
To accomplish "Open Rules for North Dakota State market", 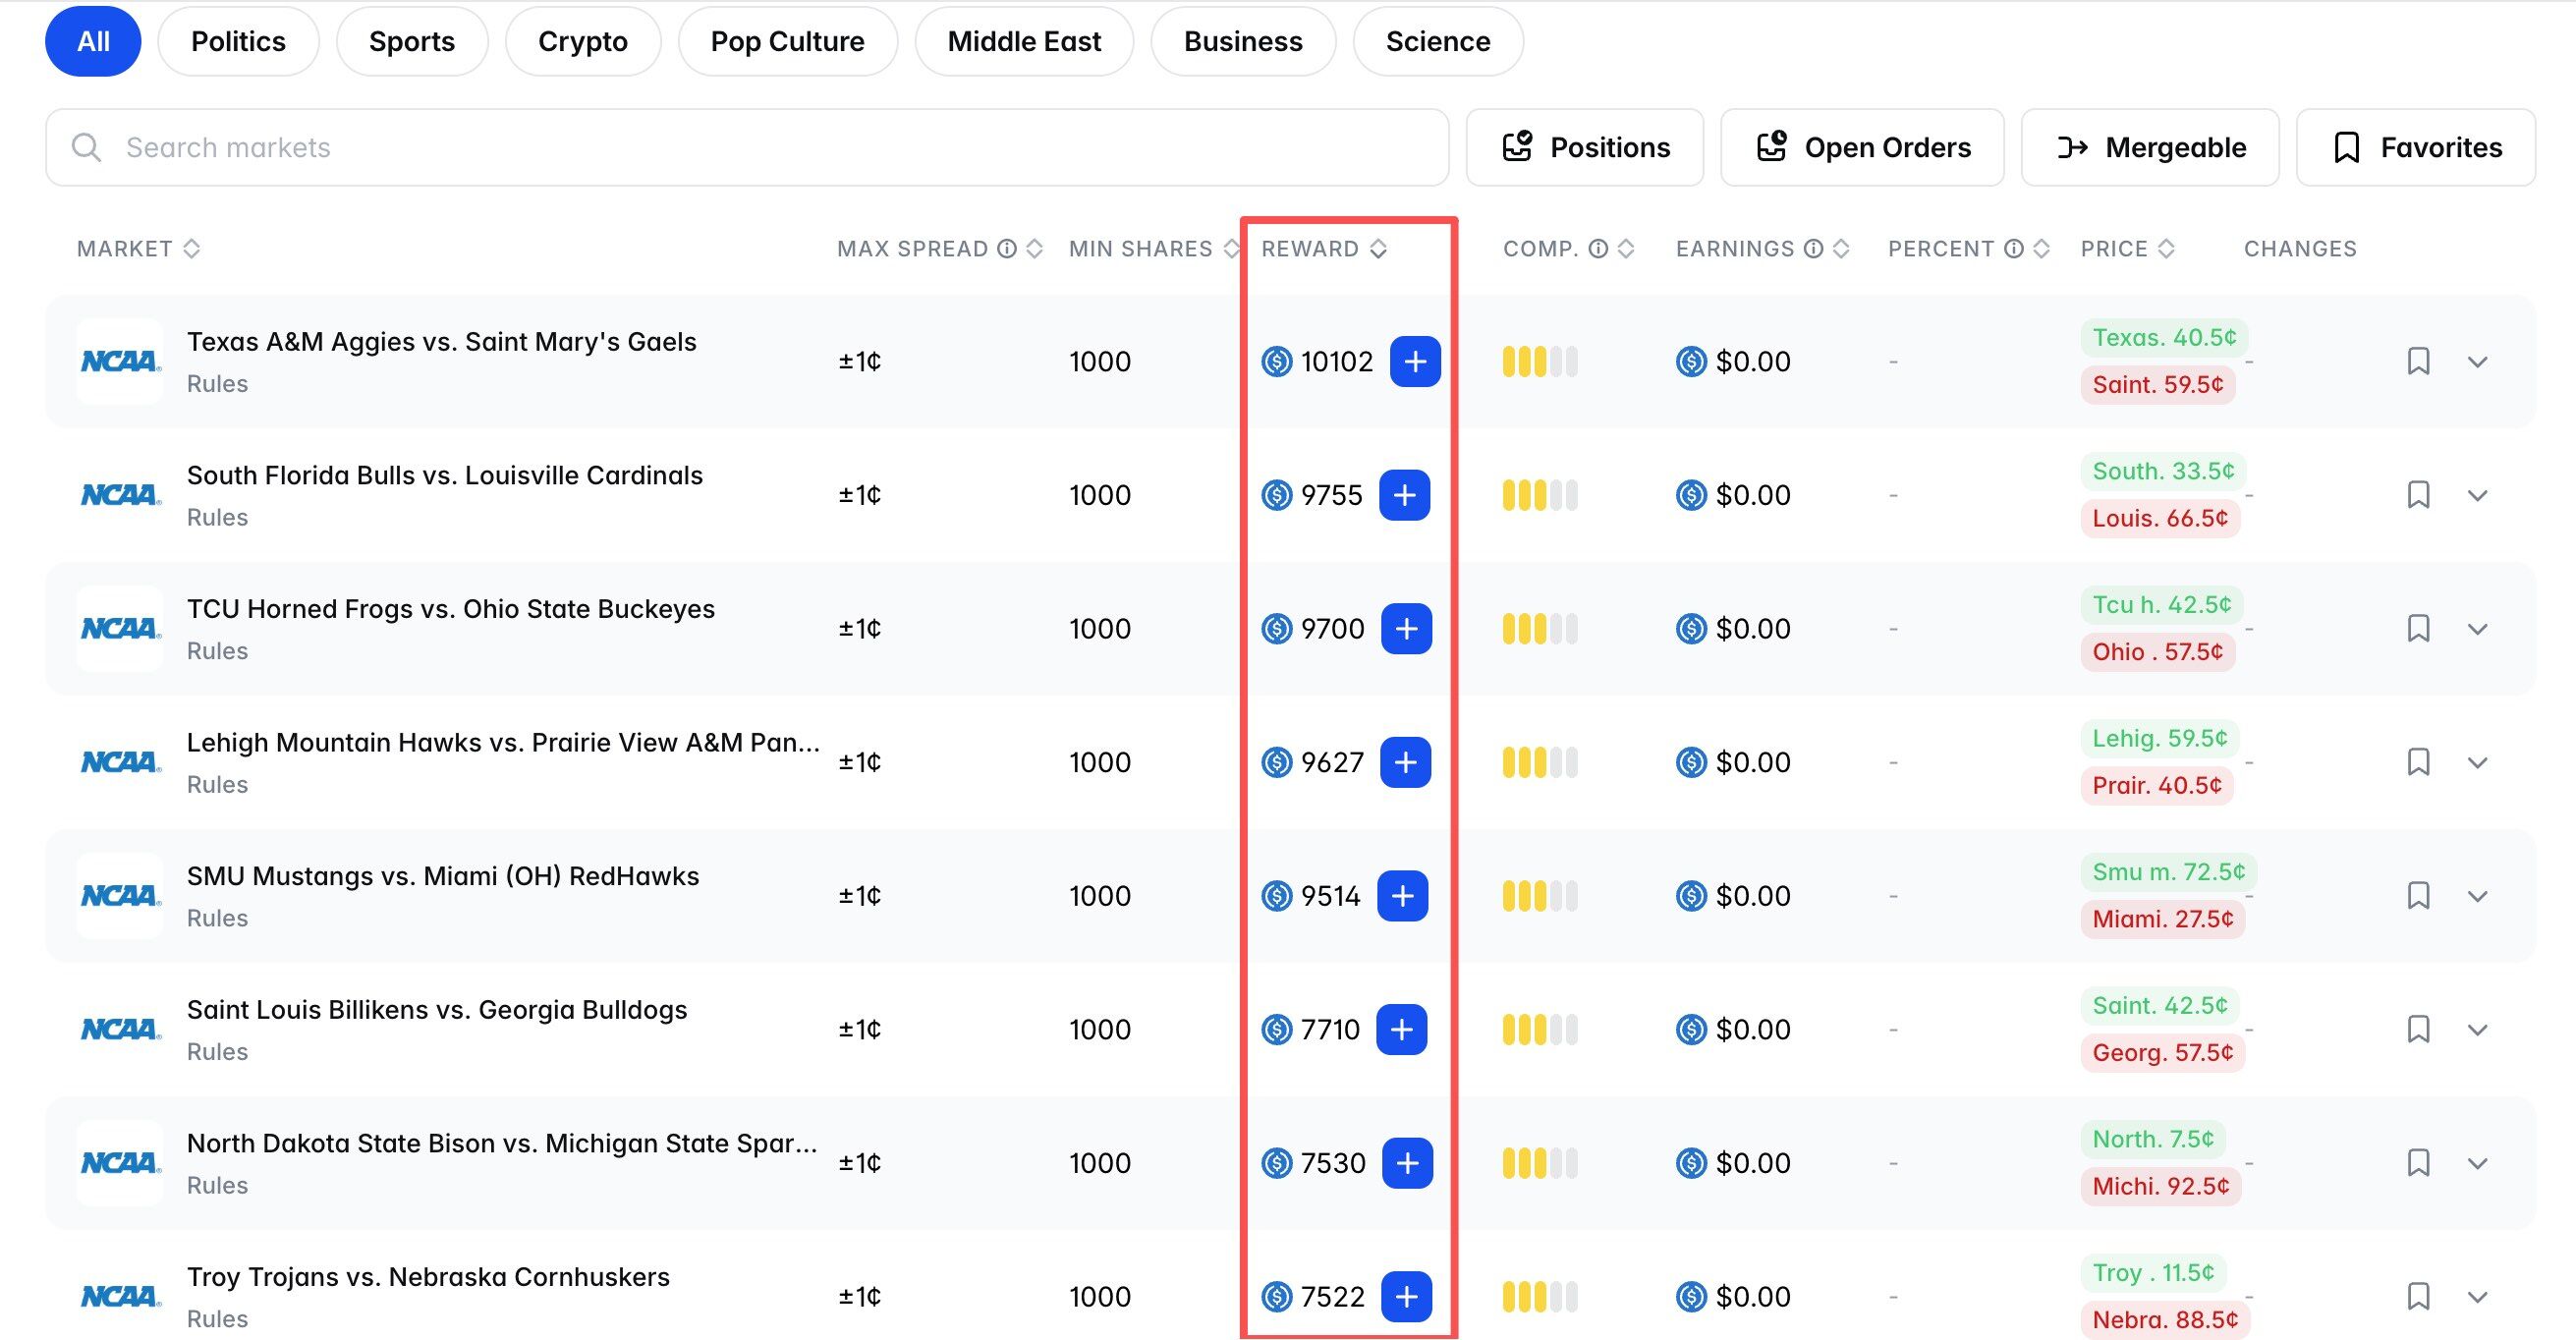I will tap(217, 1185).
